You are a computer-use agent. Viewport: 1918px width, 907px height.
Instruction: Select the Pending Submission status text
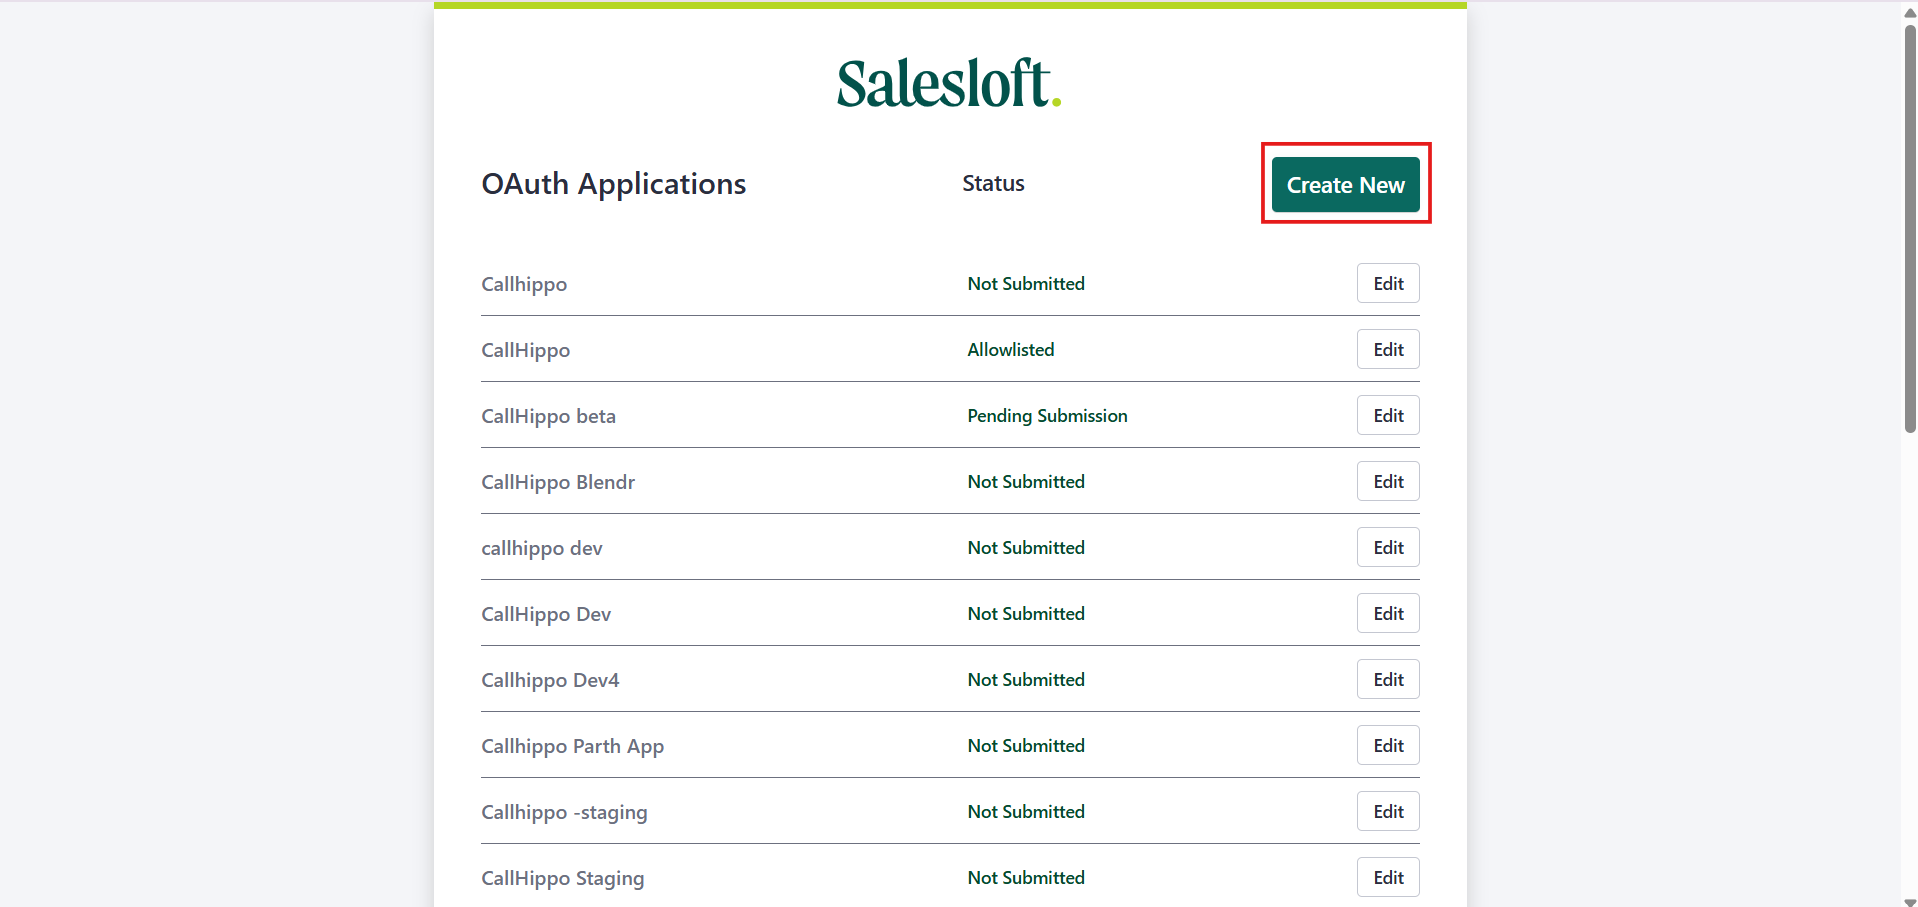[x=1047, y=415]
